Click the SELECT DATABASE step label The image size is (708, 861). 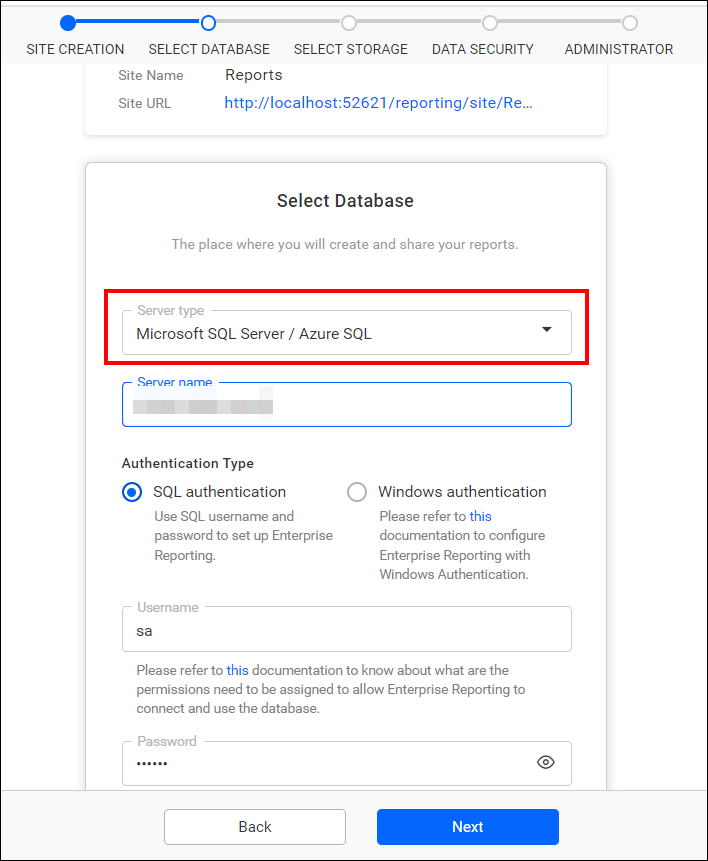click(209, 49)
